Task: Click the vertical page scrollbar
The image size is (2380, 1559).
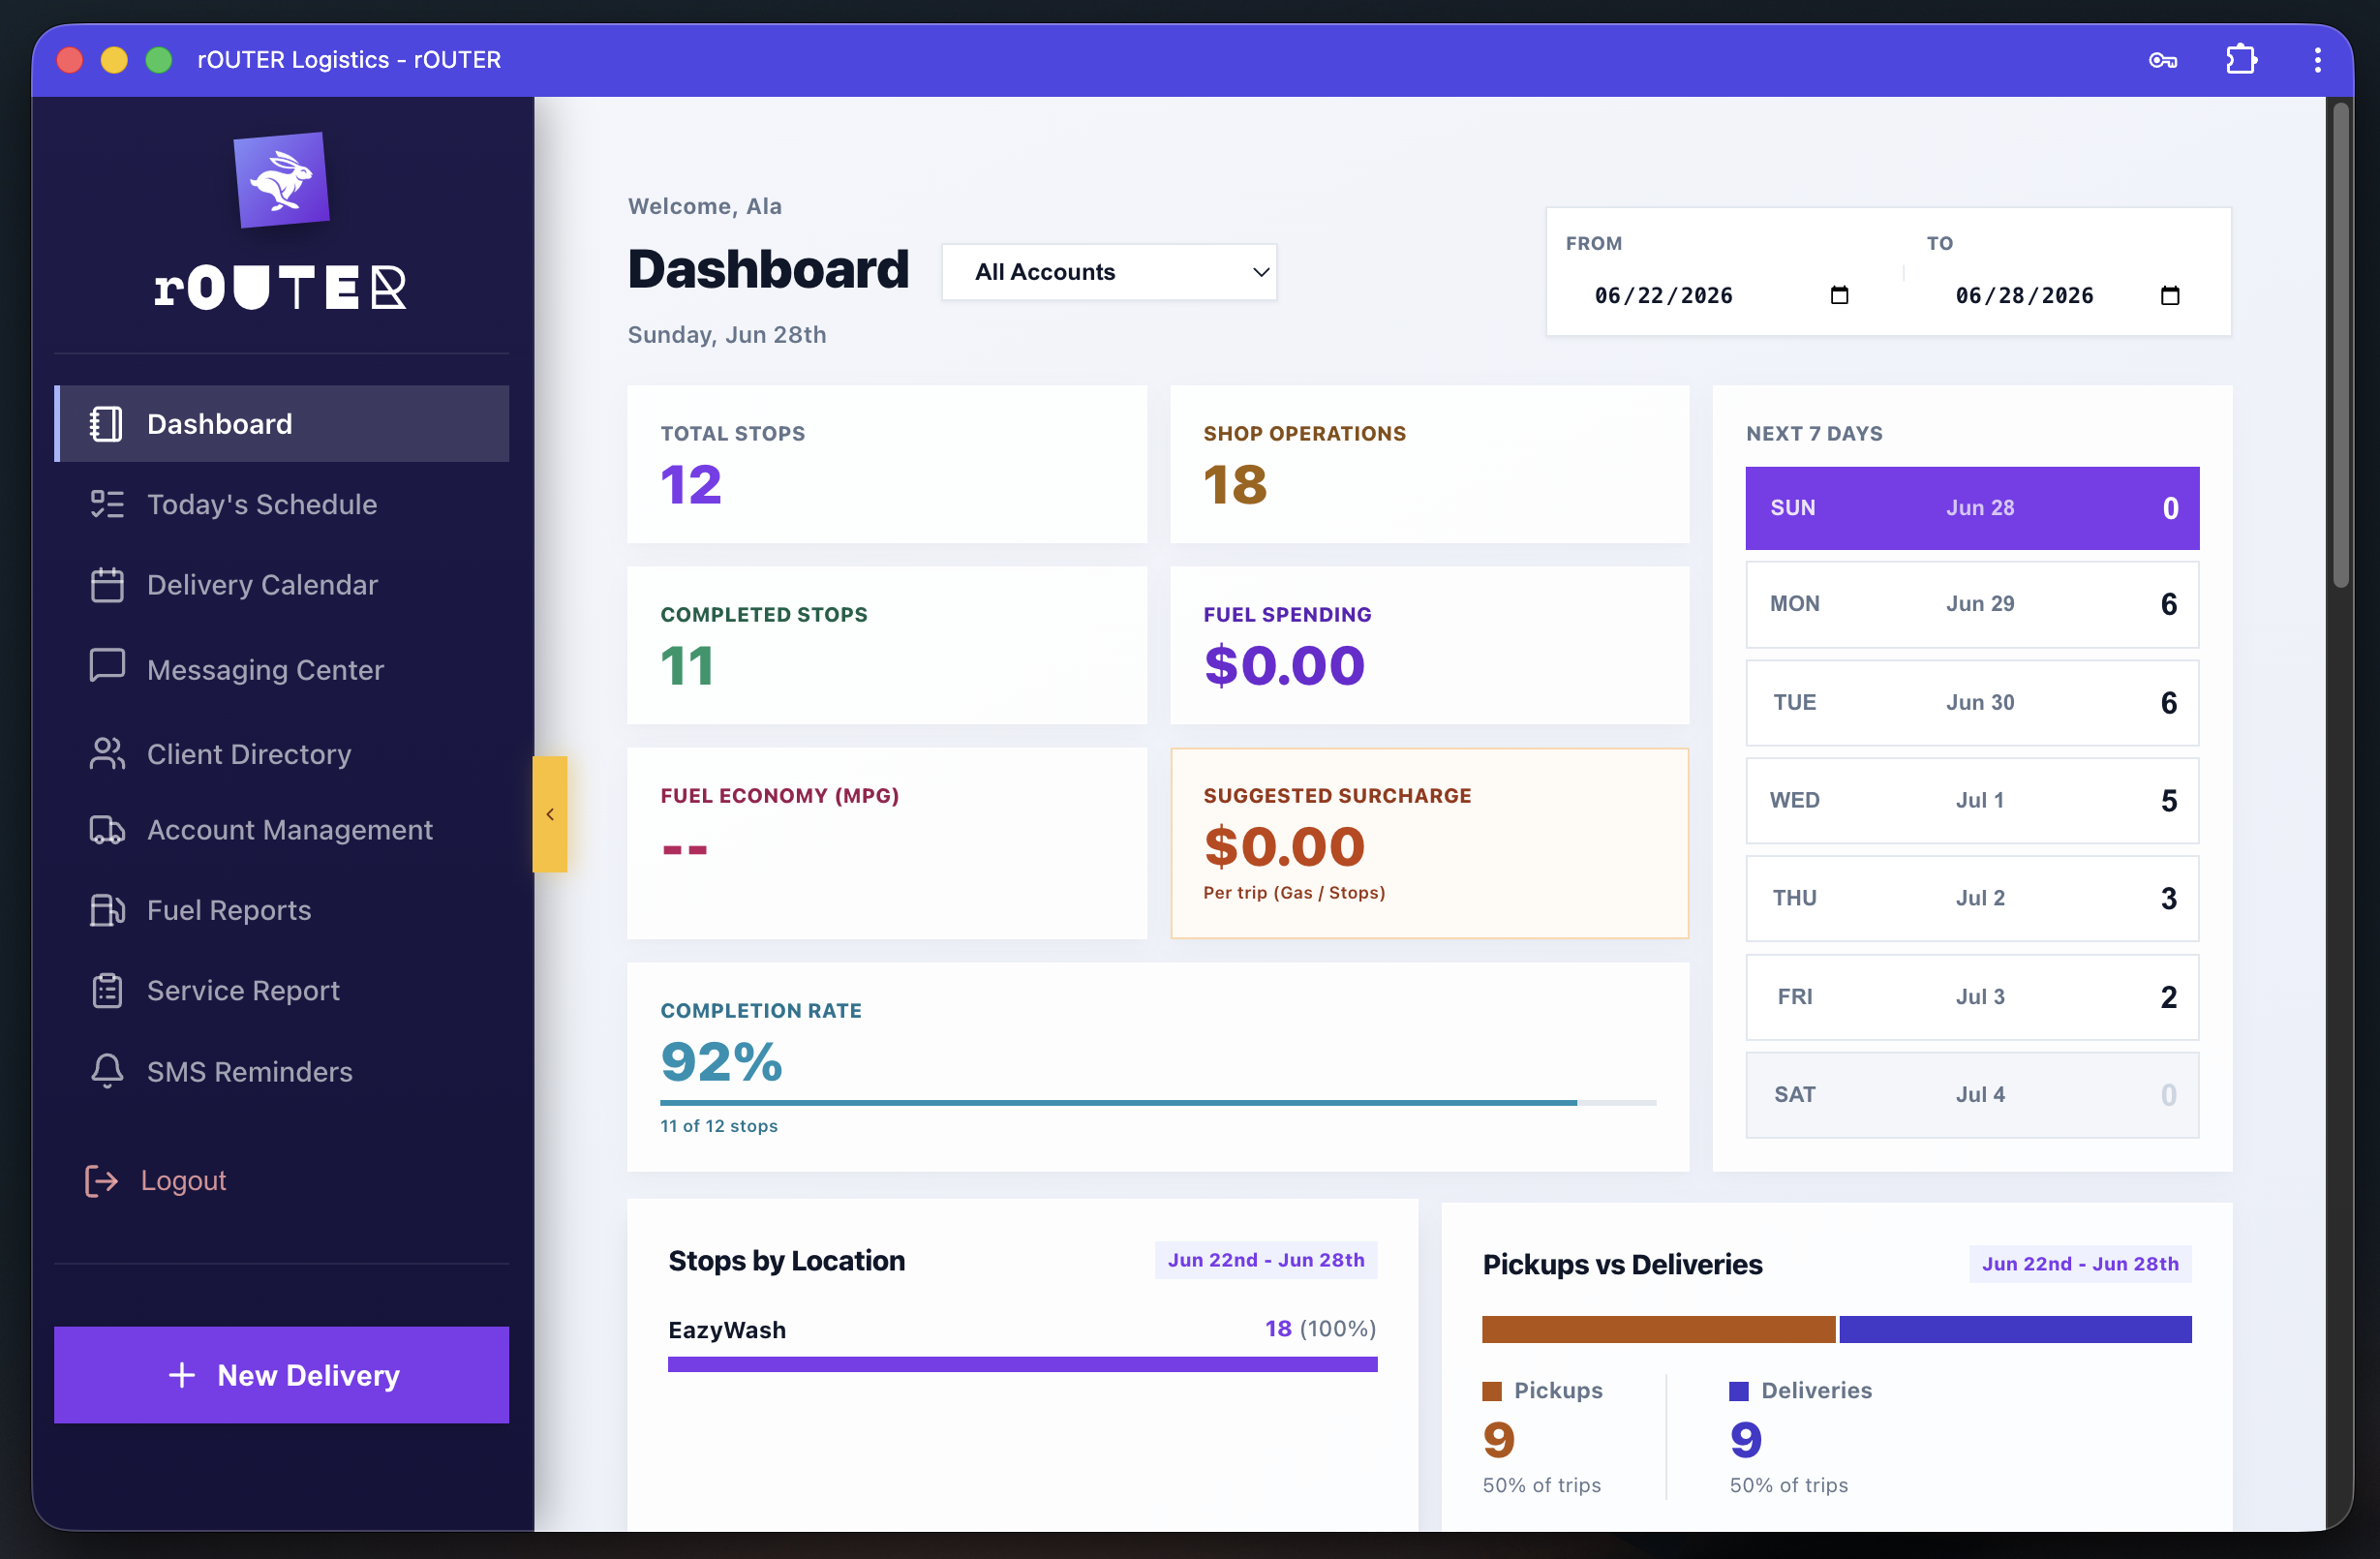Action: pos(2340,345)
